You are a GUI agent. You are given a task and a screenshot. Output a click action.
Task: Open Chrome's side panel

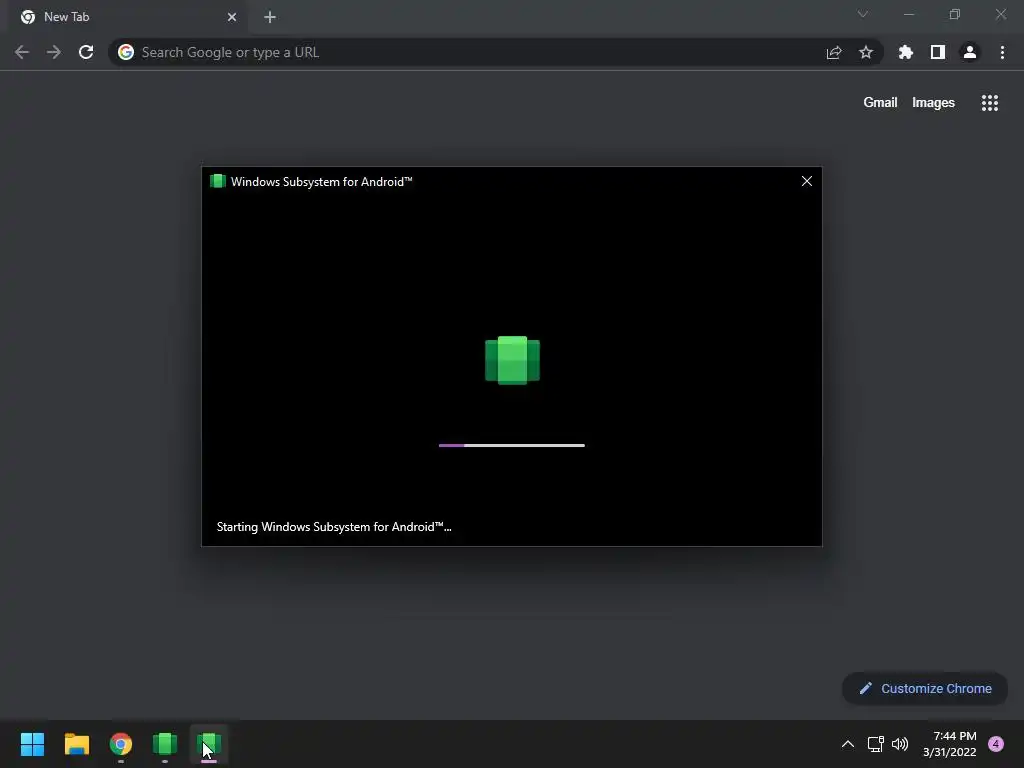[x=938, y=52]
